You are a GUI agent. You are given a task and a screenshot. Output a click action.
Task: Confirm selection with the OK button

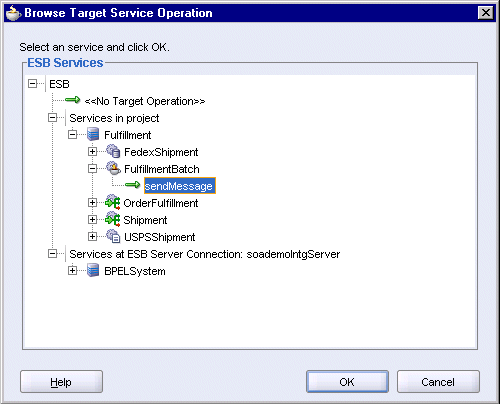pos(347,382)
